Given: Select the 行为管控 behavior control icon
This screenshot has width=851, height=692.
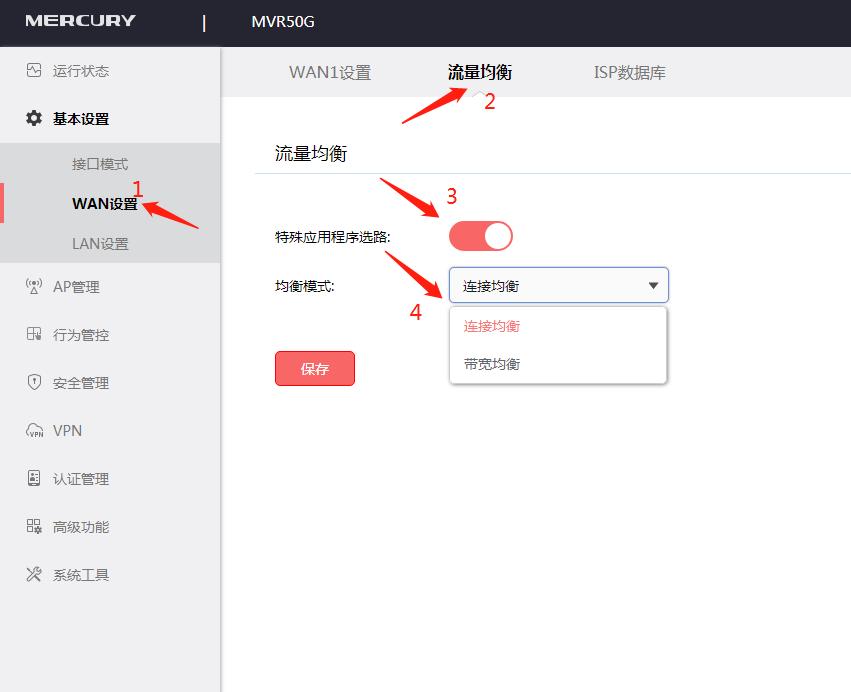Looking at the screenshot, I should pyautogui.click(x=34, y=334).
